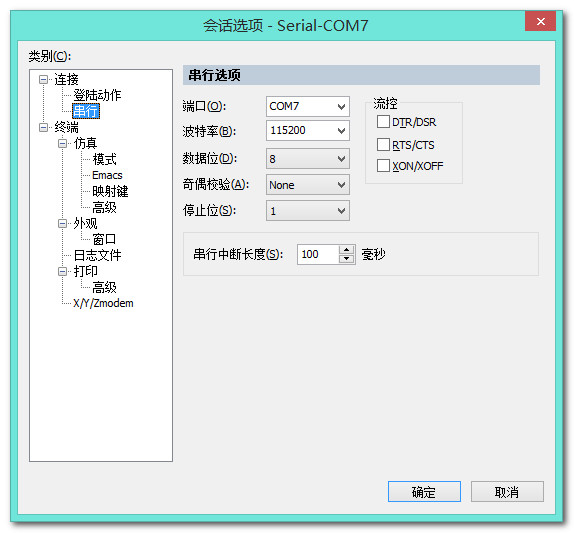Select the 模式 tree item

click(x=104, y=159)
